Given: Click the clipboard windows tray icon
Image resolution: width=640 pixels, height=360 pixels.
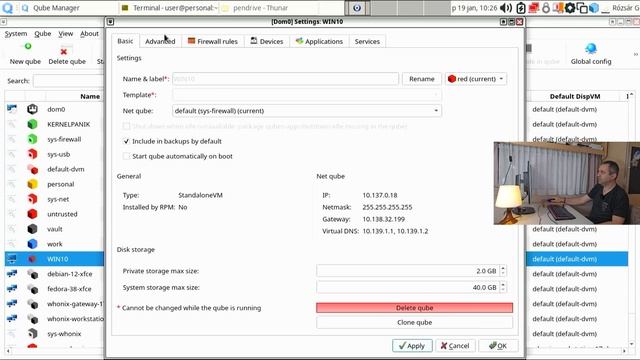Looking at the screenshot, I should [x=582, y=8].
